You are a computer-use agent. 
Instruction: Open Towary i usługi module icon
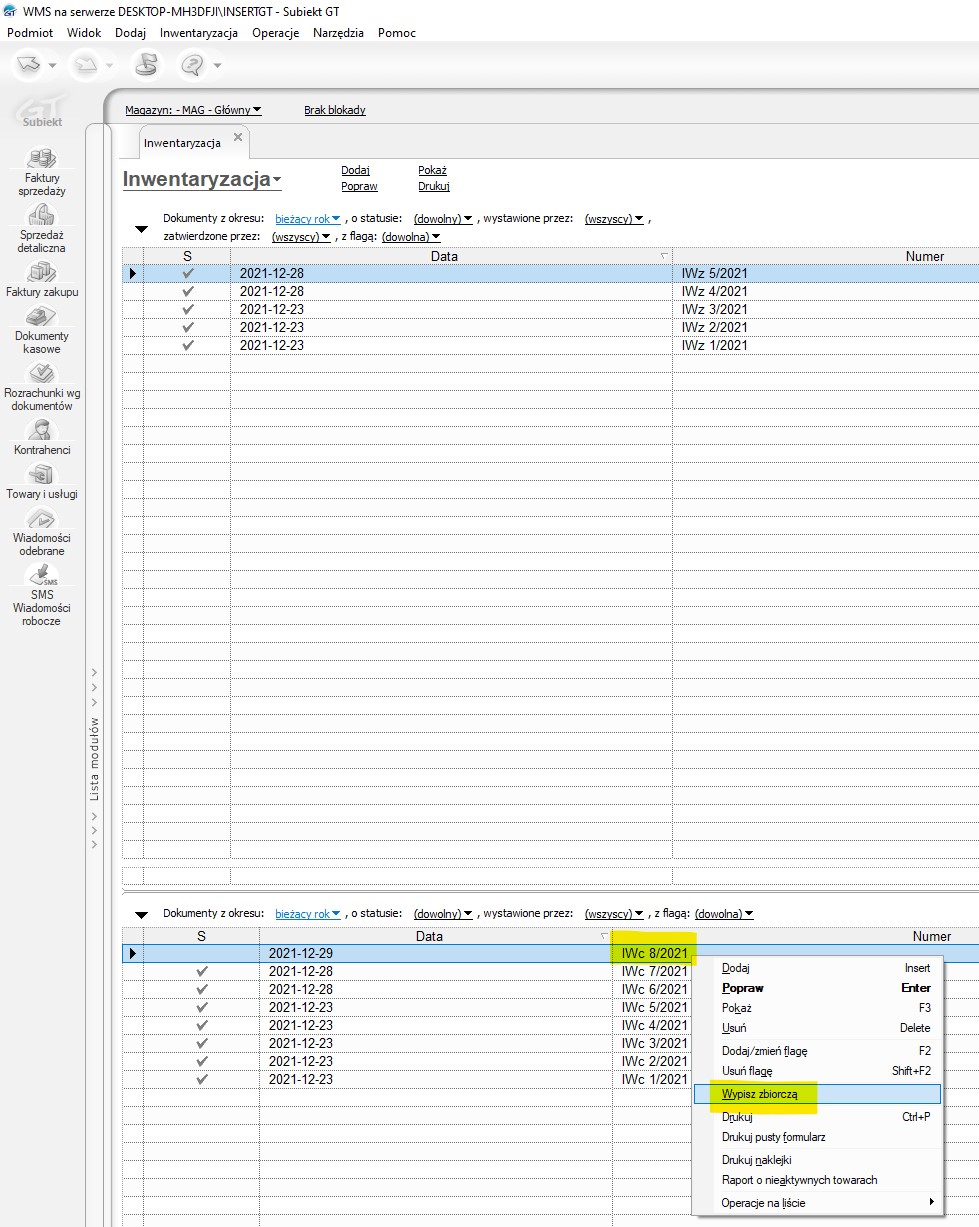point(42,474)
